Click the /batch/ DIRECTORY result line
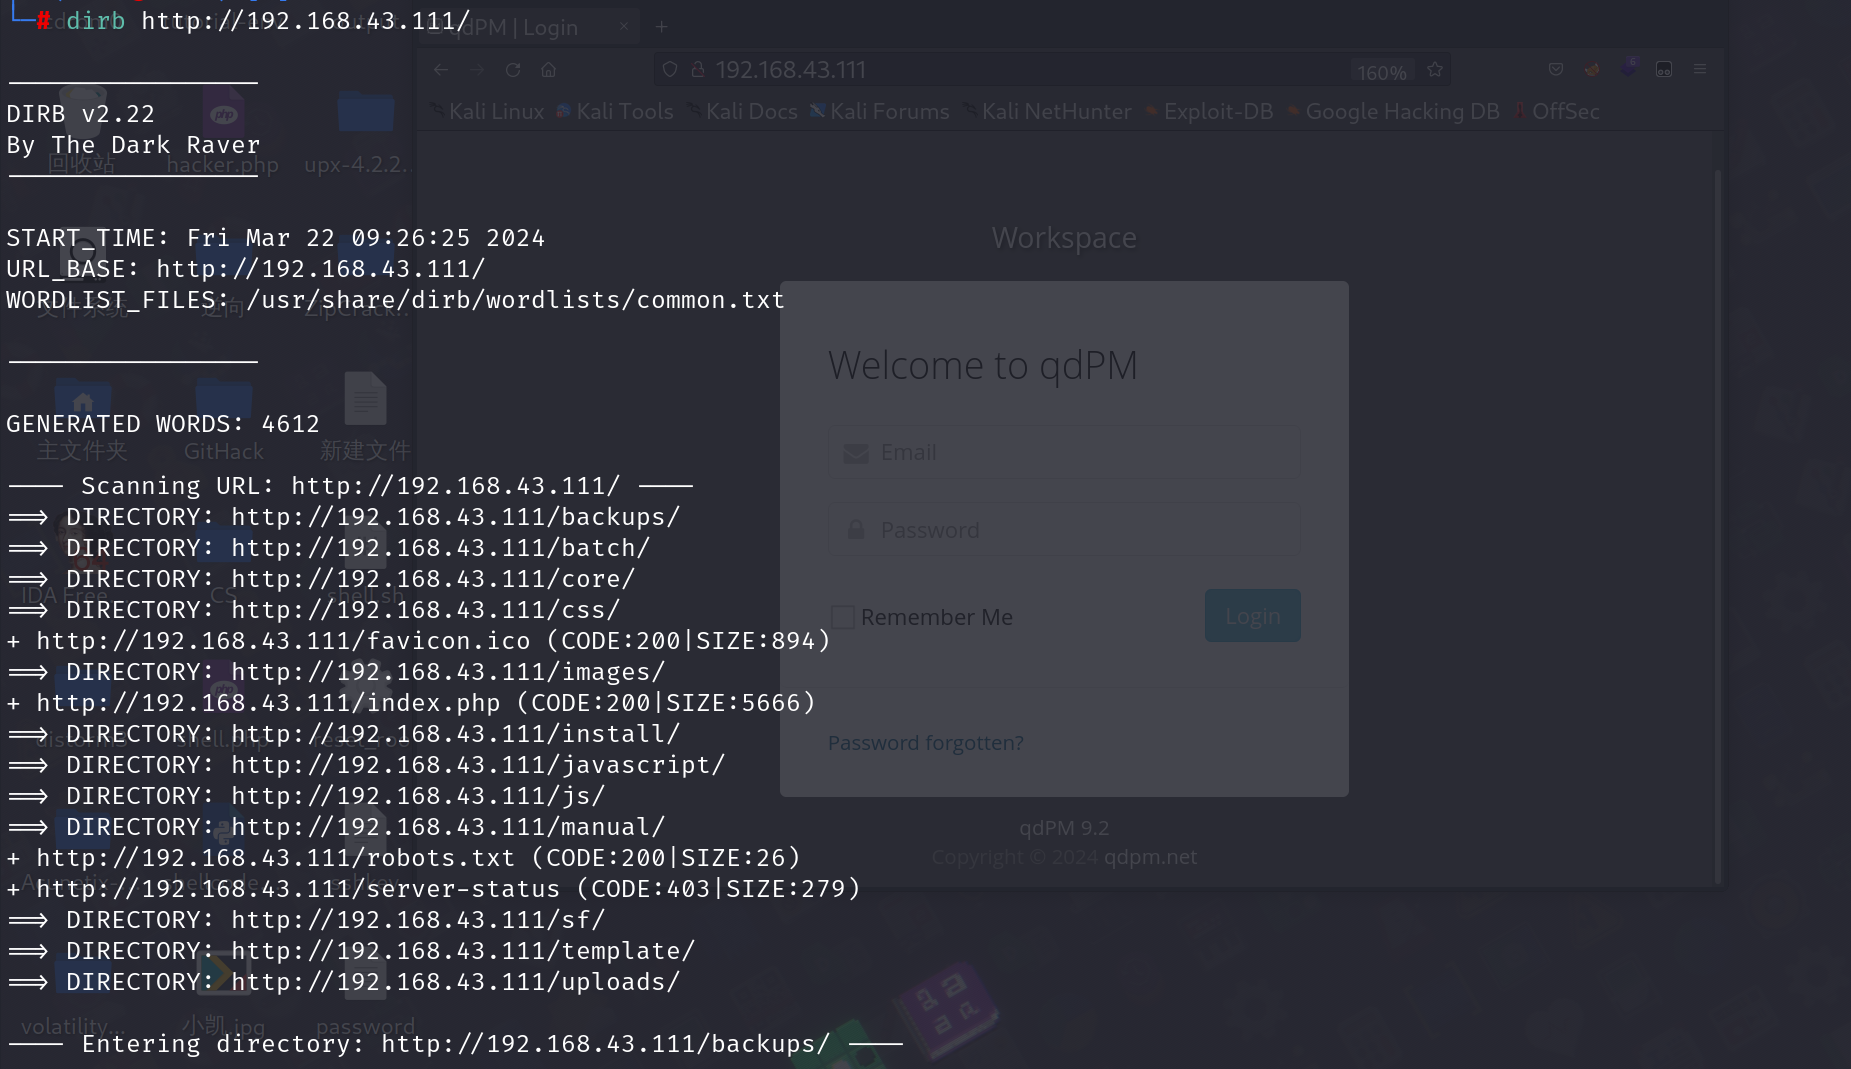This screenshot has width=1851, height=1069. coord(329,548)
